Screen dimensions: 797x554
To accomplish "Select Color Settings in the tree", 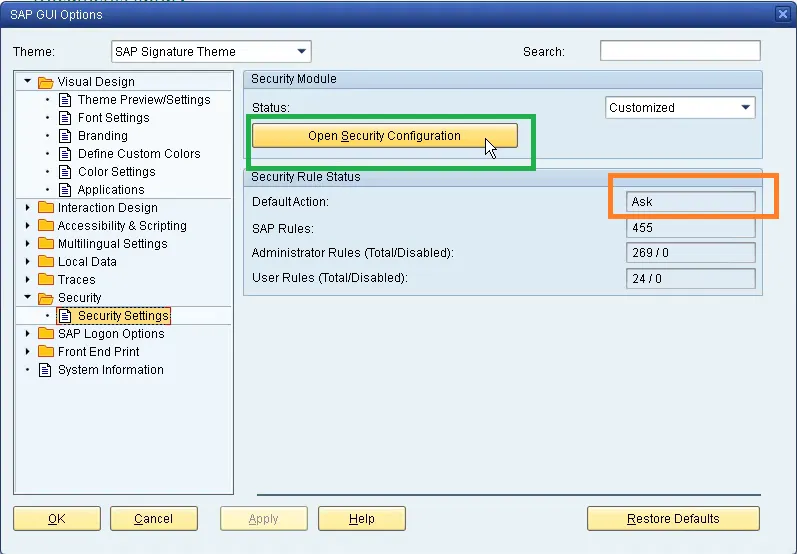I will 117,172.
